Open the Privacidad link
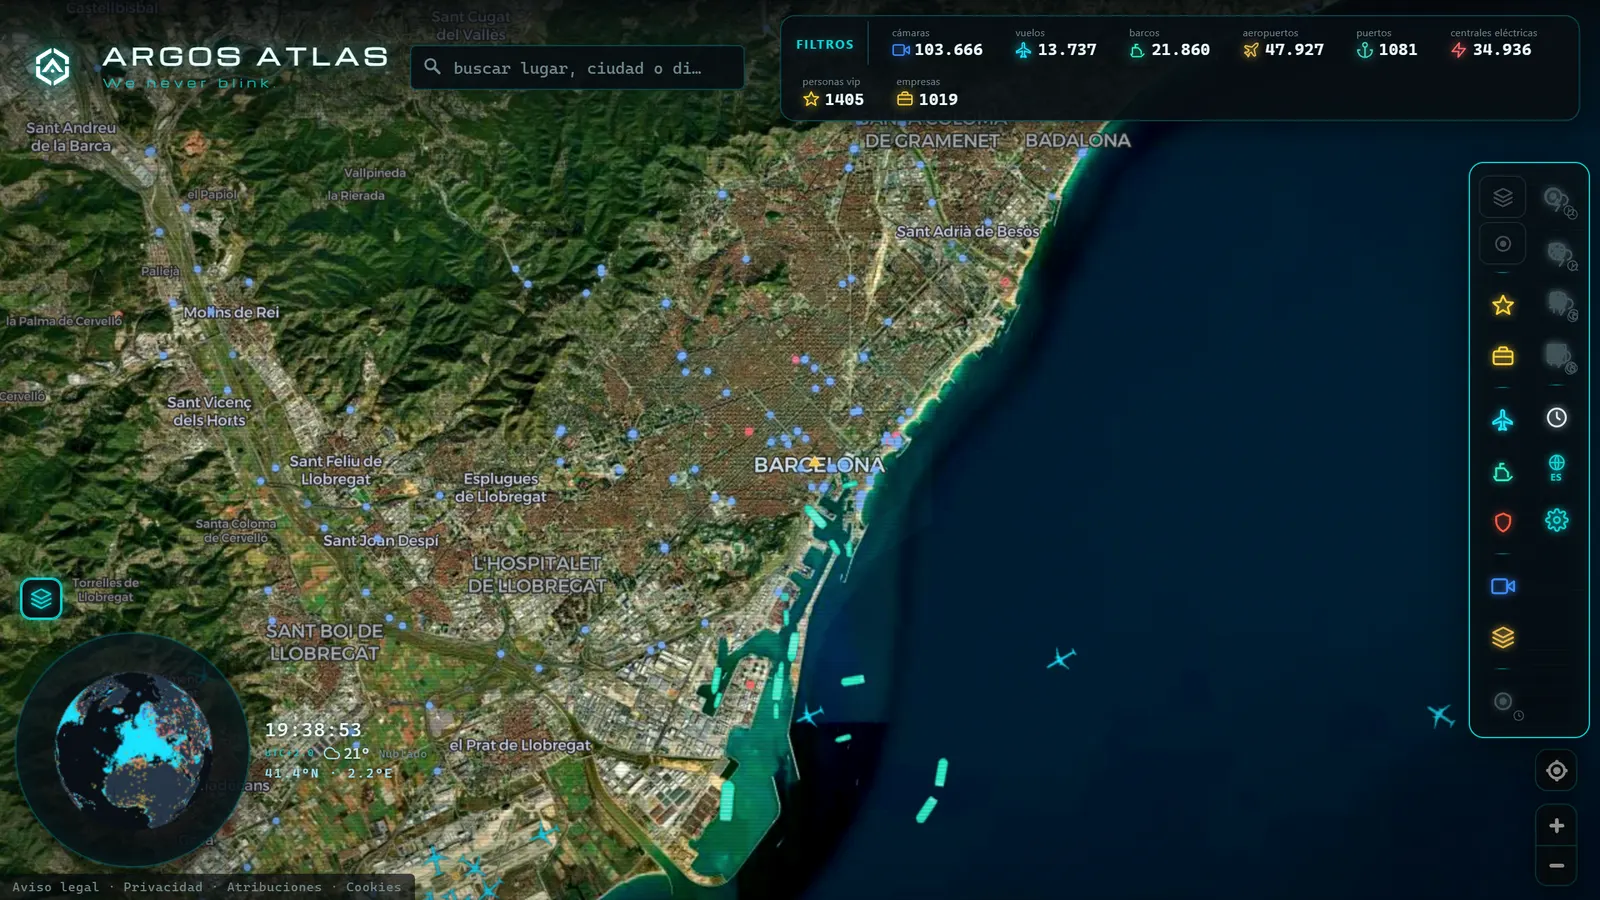Image resolution: width=1600 pixels, height=900 pixels. tap(163, 887)
